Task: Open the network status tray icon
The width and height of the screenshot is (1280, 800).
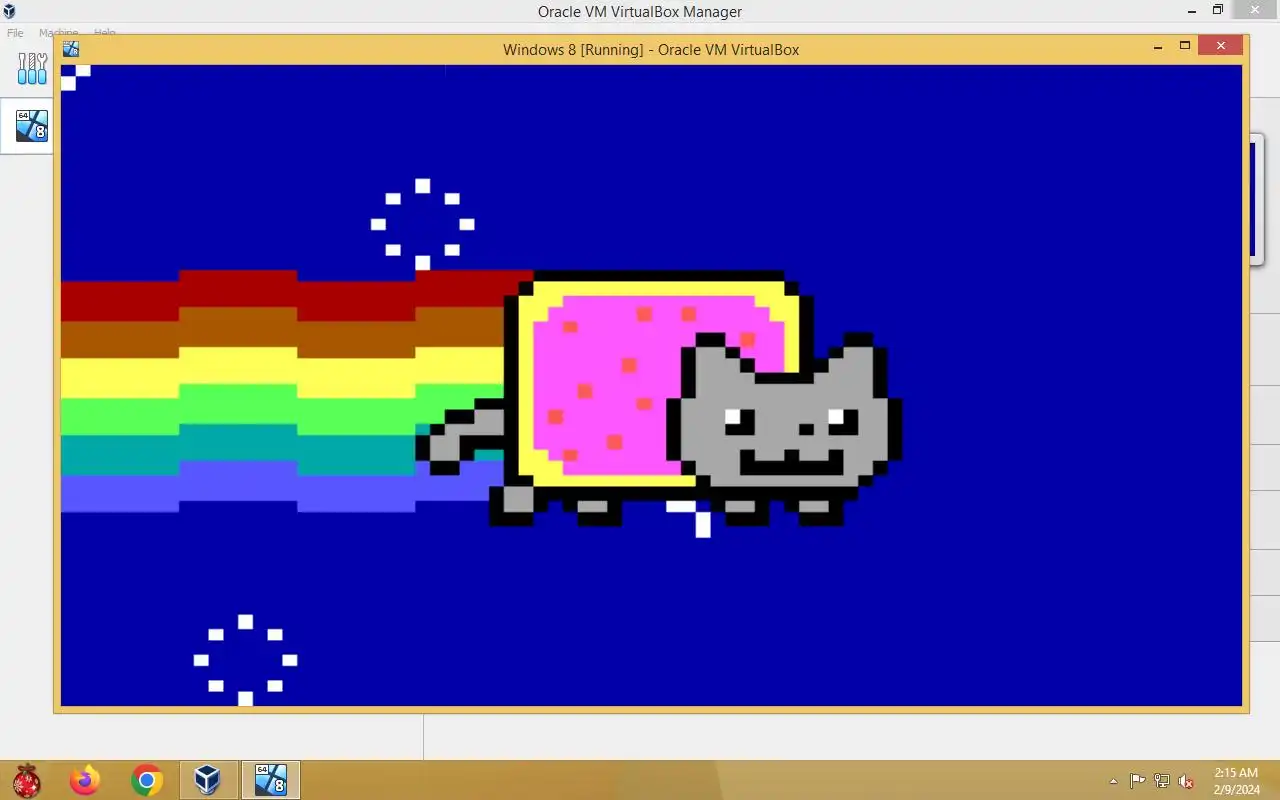Action: (1162, 781)
